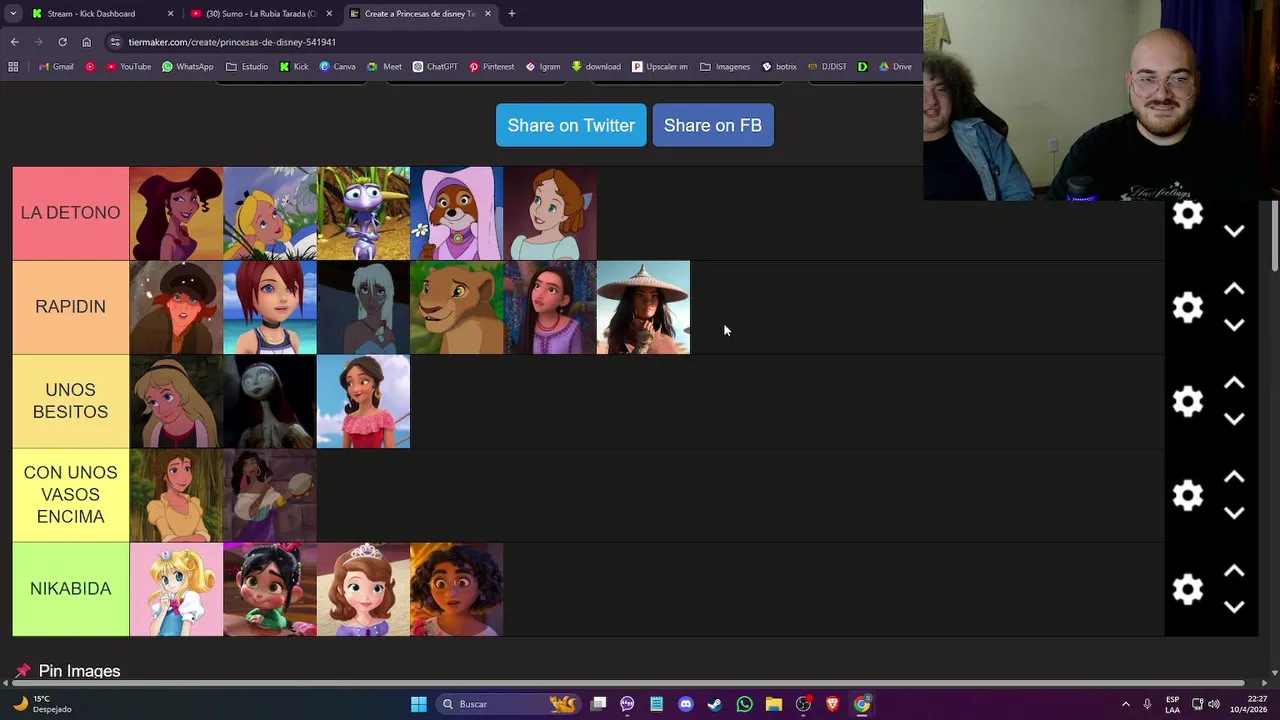1280x720 pixels.
Task: Go back to the previous page
Action: (14, 42)
